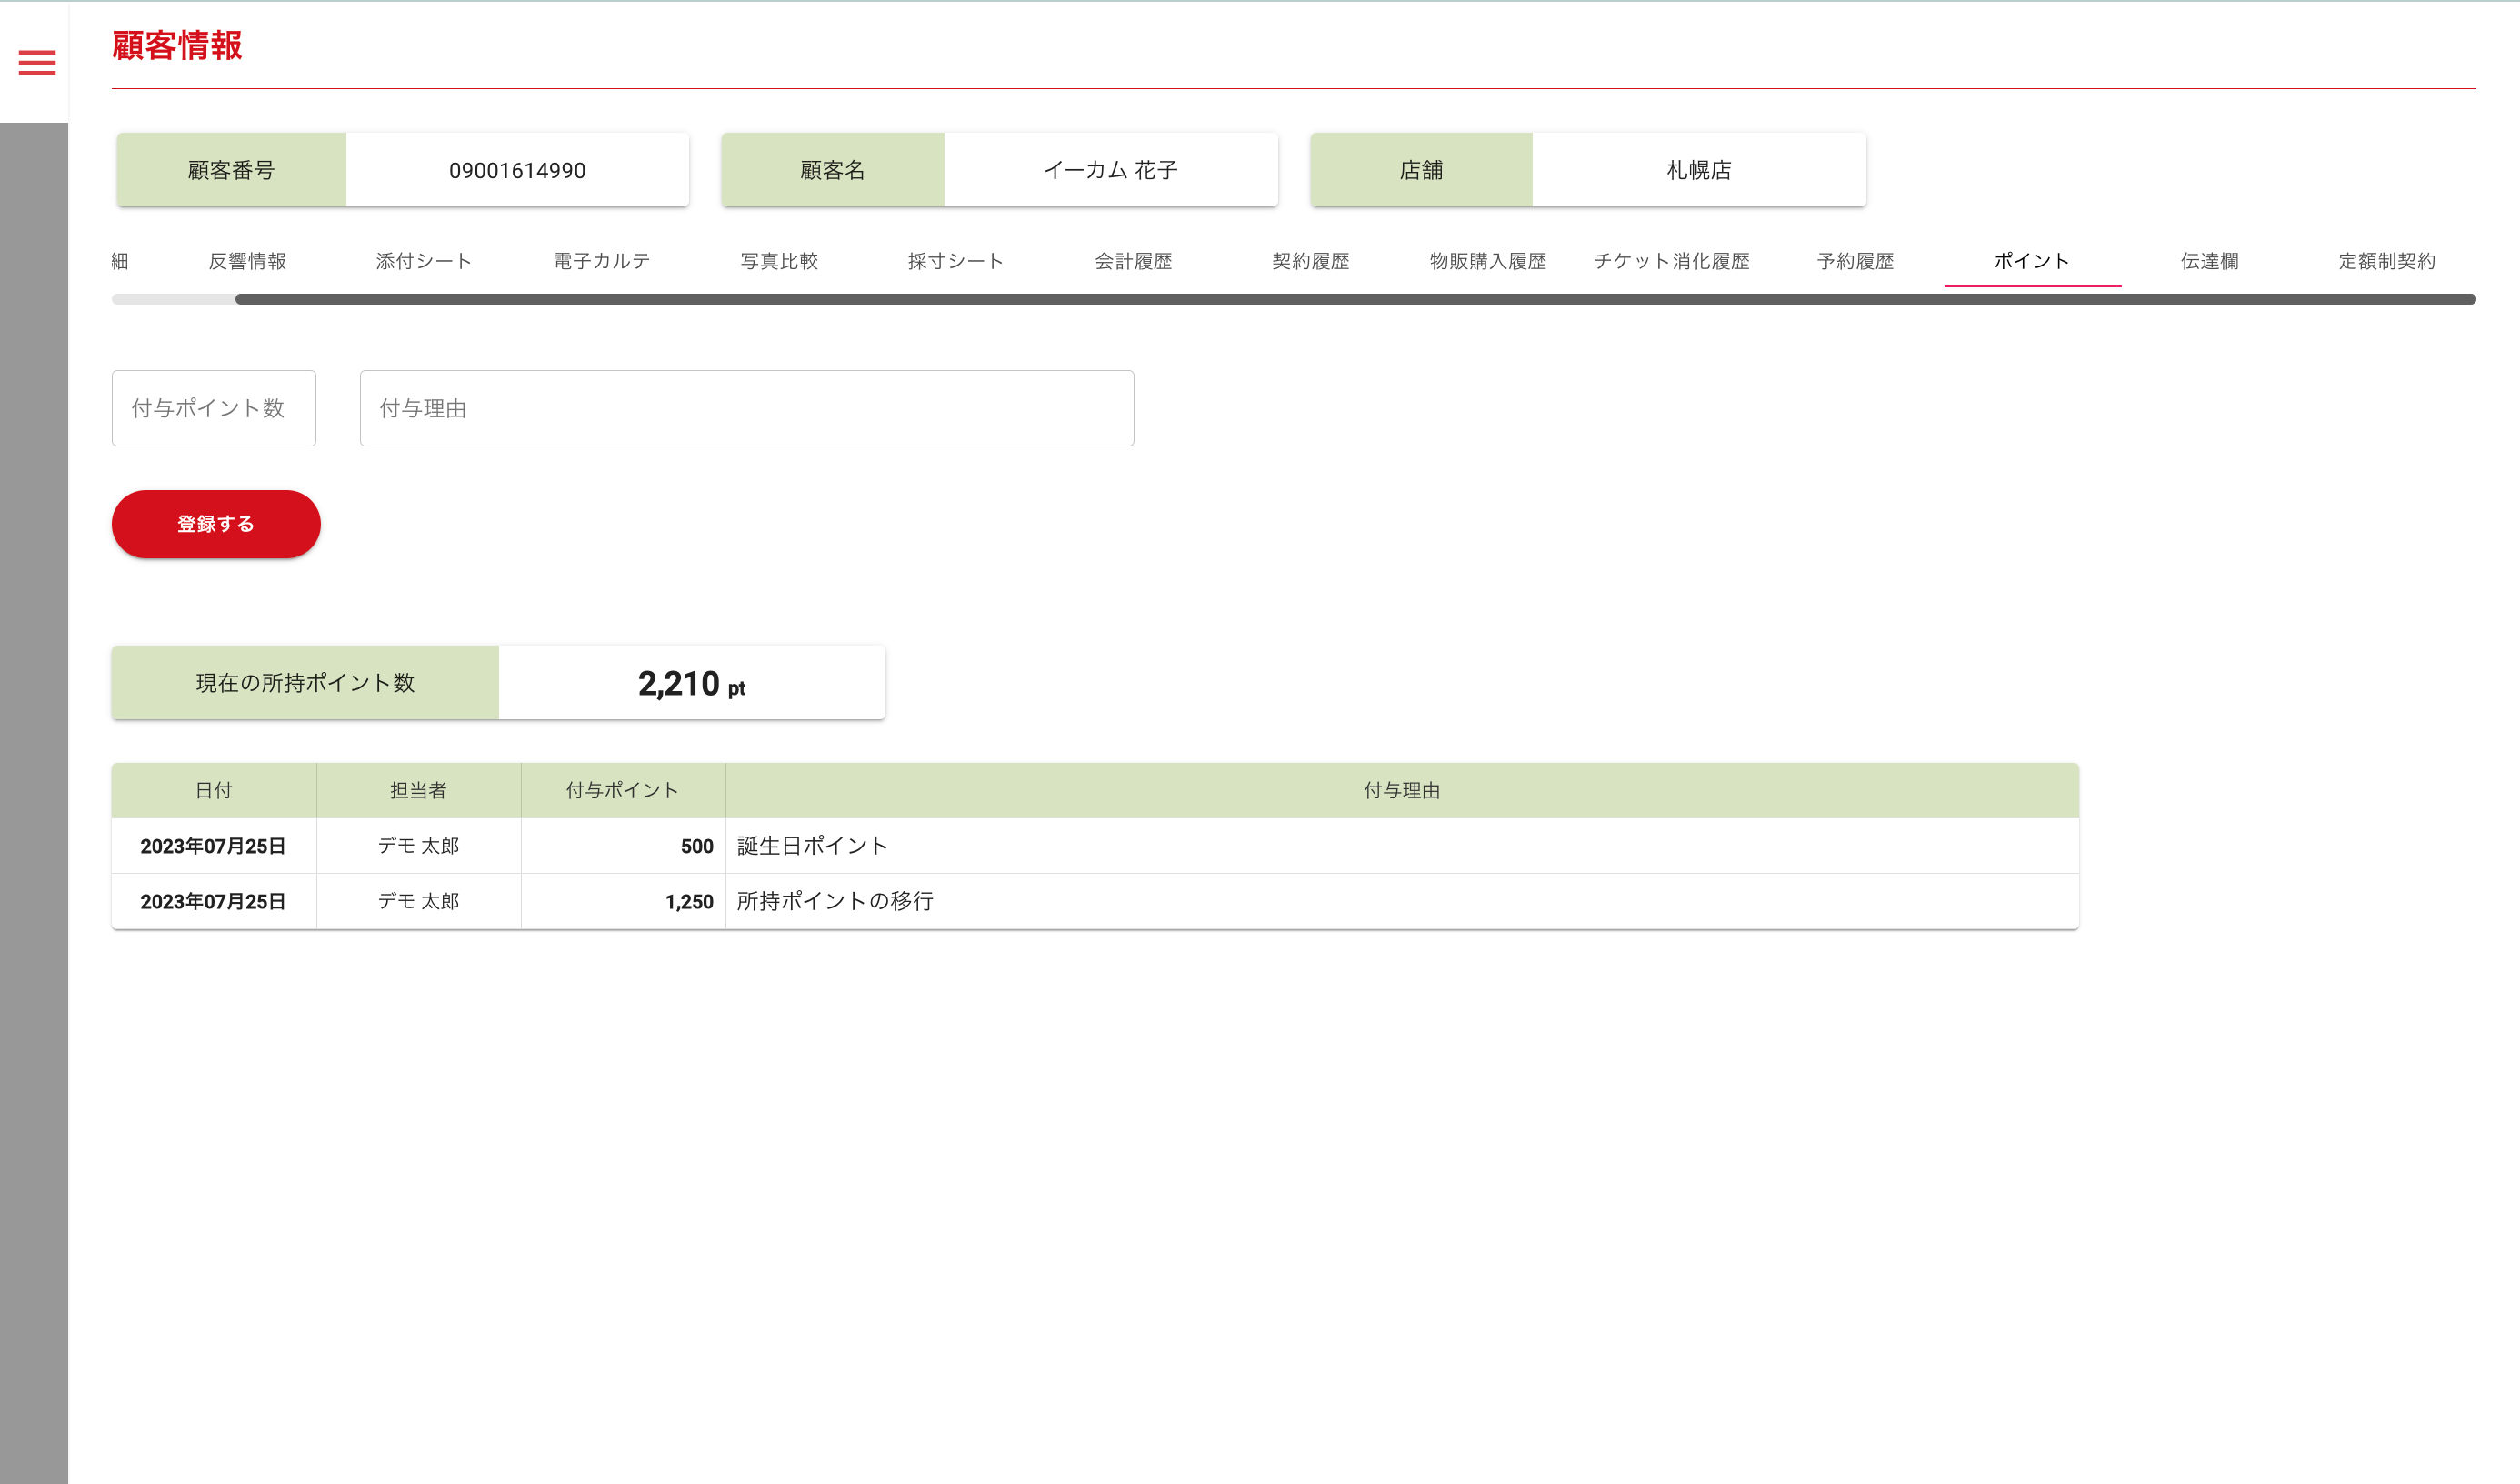Select the 誕生日ポイント history row
The image size is (2520, 1484).
[x=1094, y=846]
